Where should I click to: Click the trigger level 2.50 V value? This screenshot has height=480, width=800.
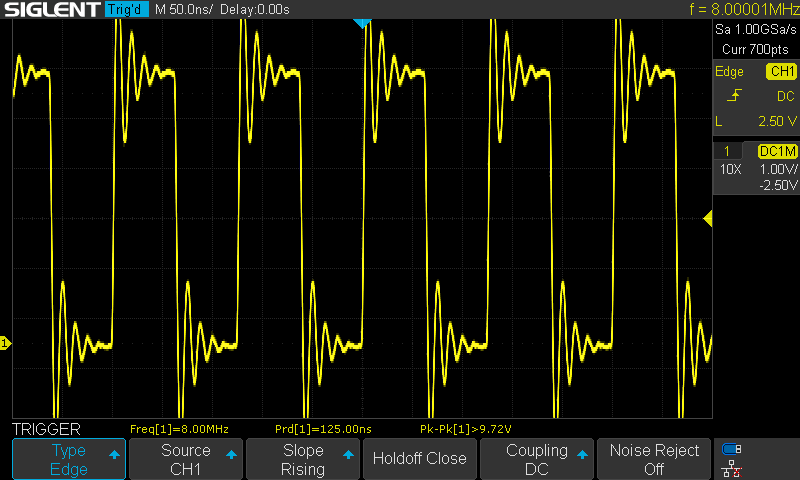(777, 121)
